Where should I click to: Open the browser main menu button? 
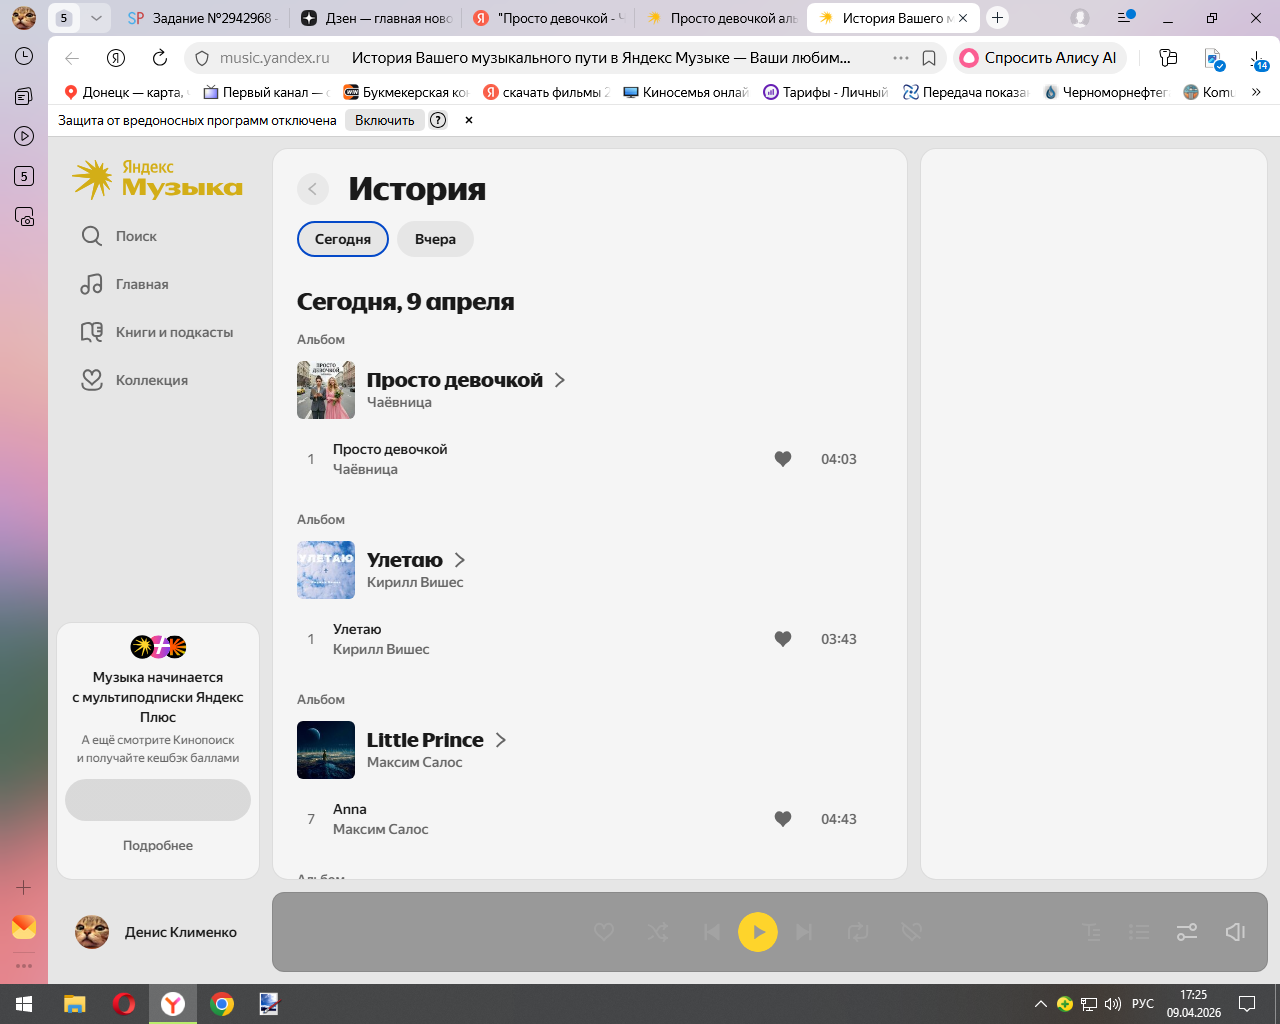(1125, 18)
